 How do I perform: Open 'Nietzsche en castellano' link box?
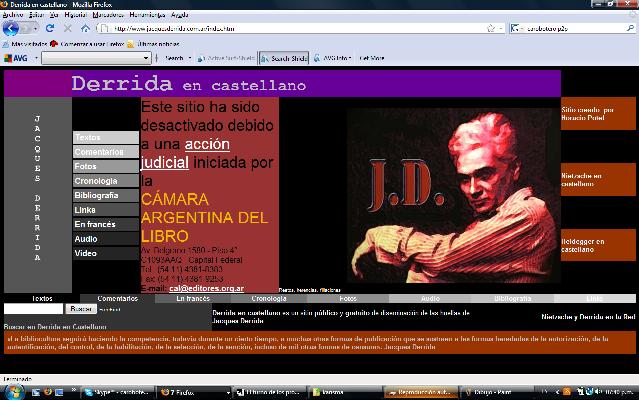598,179
